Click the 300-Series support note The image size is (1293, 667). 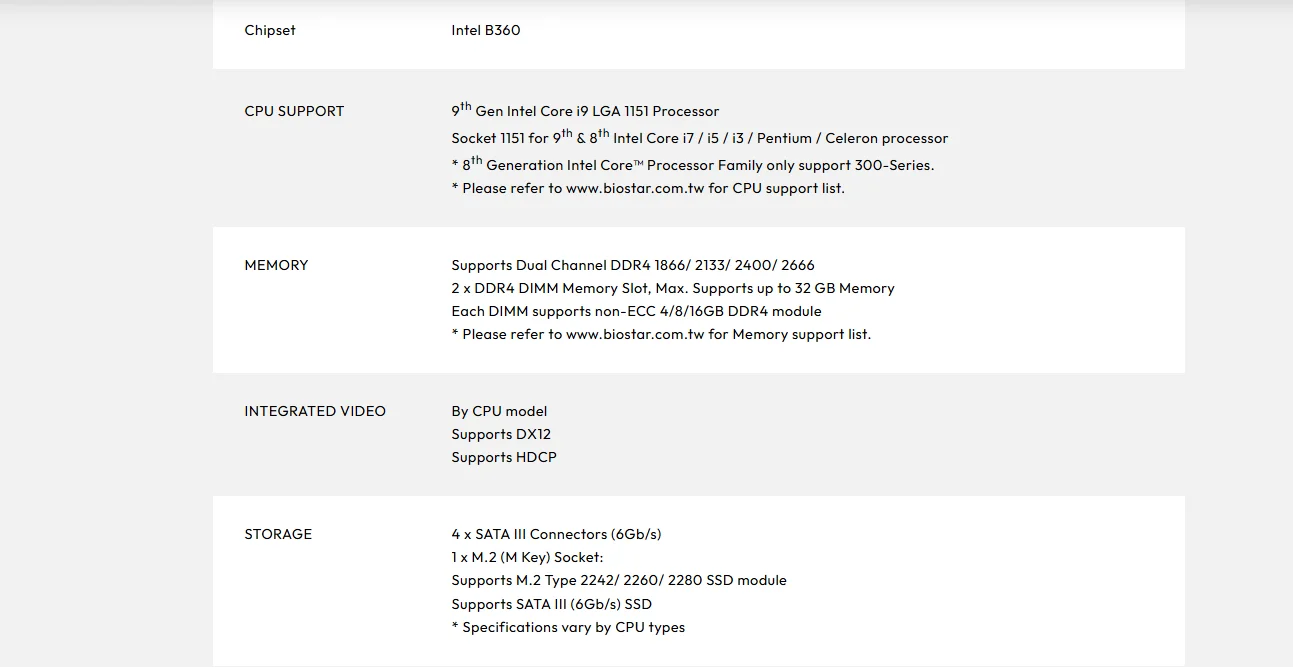coord(692,165)
